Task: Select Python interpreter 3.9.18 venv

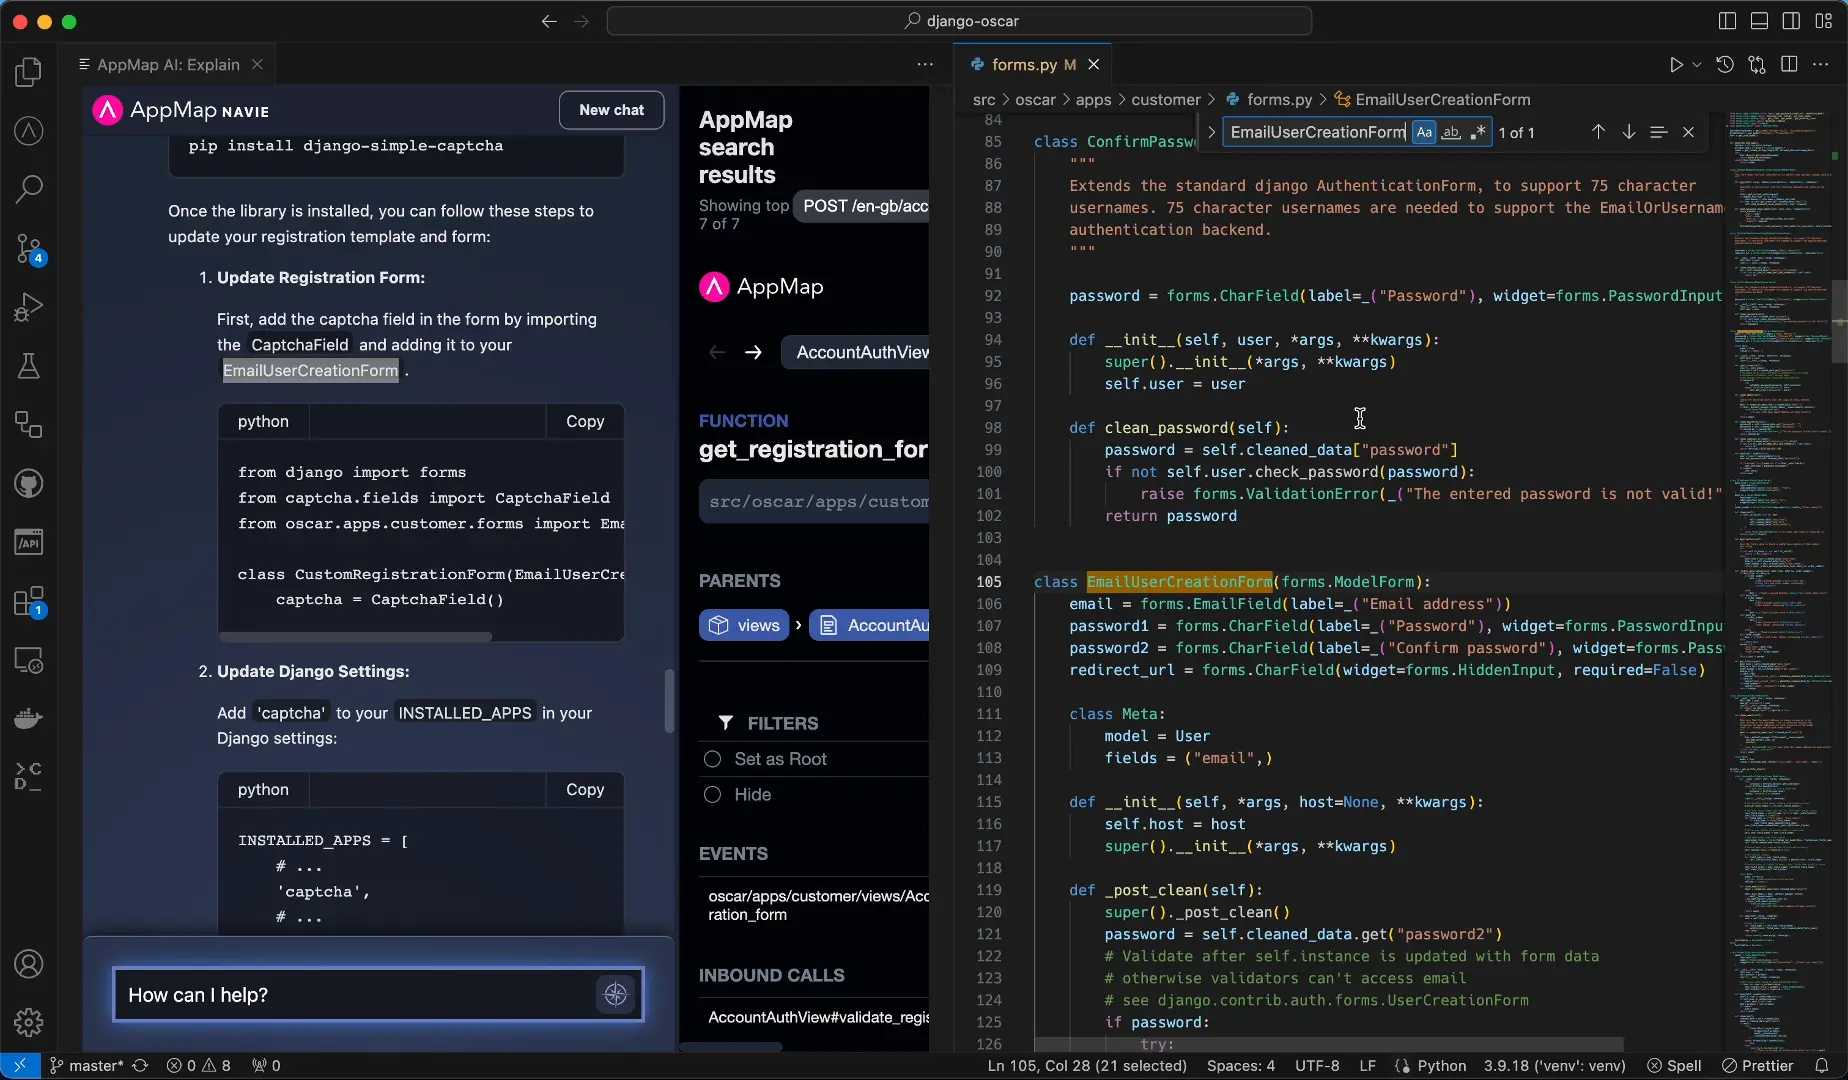Action: [1555, 1066]
